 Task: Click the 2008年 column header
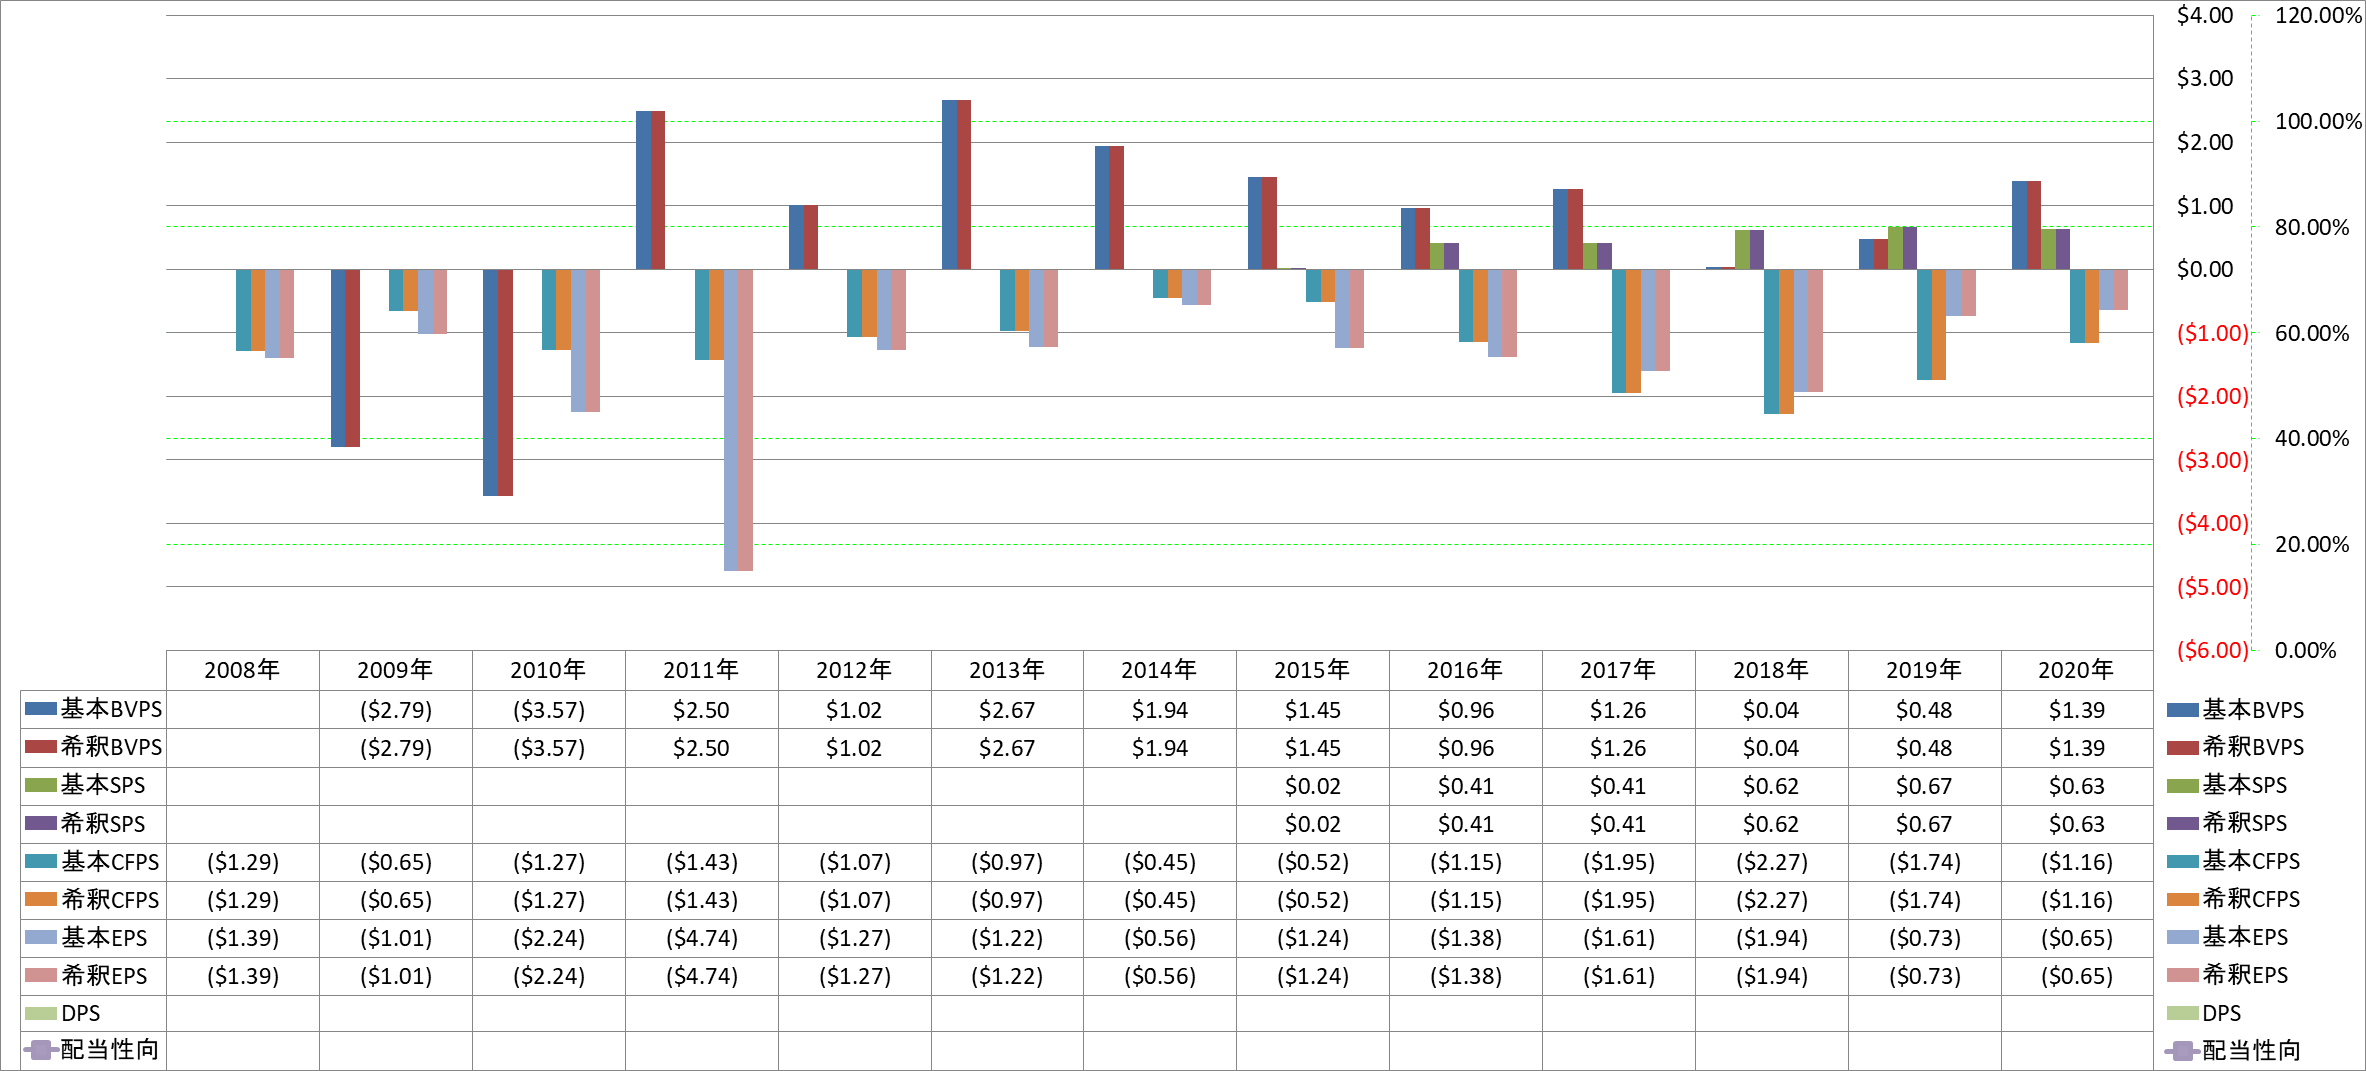[242, 670]
